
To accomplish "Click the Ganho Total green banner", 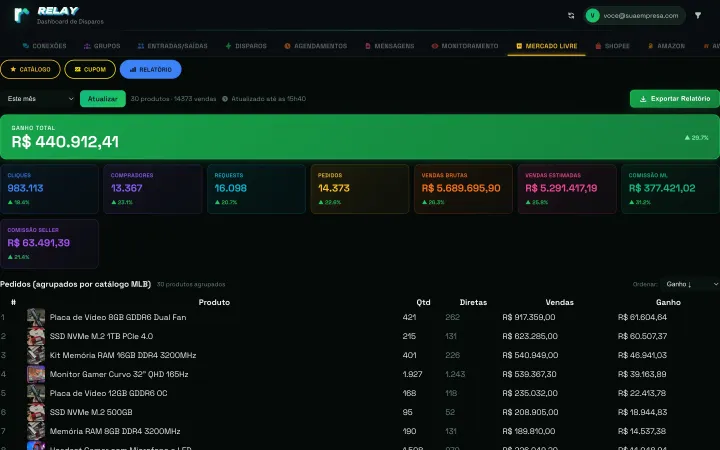I will pos(360,137).
